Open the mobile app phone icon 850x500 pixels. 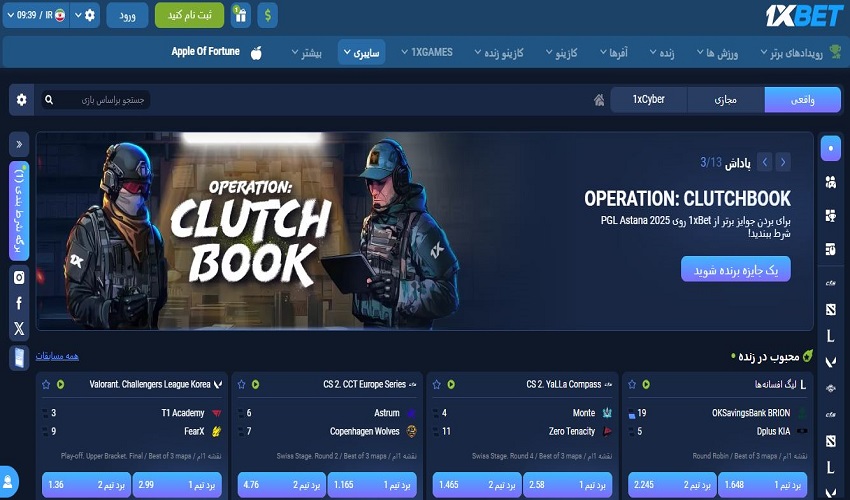(19, 358)
